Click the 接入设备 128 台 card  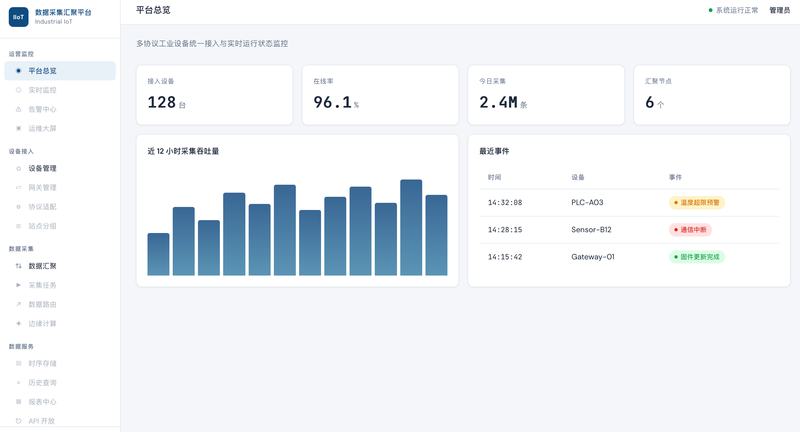tap(214, 95)
